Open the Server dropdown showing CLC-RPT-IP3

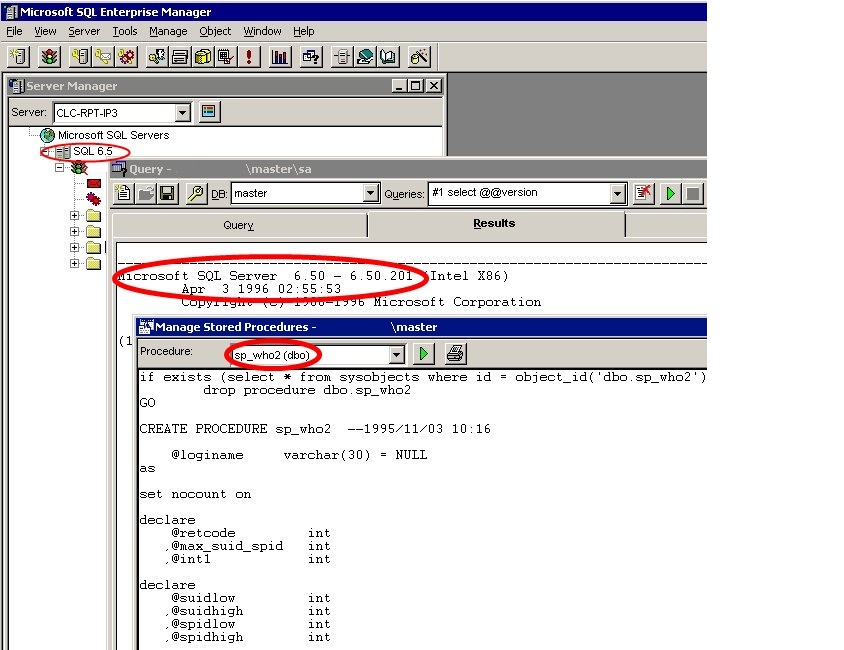pyautogui.click(x=182, y=112)
